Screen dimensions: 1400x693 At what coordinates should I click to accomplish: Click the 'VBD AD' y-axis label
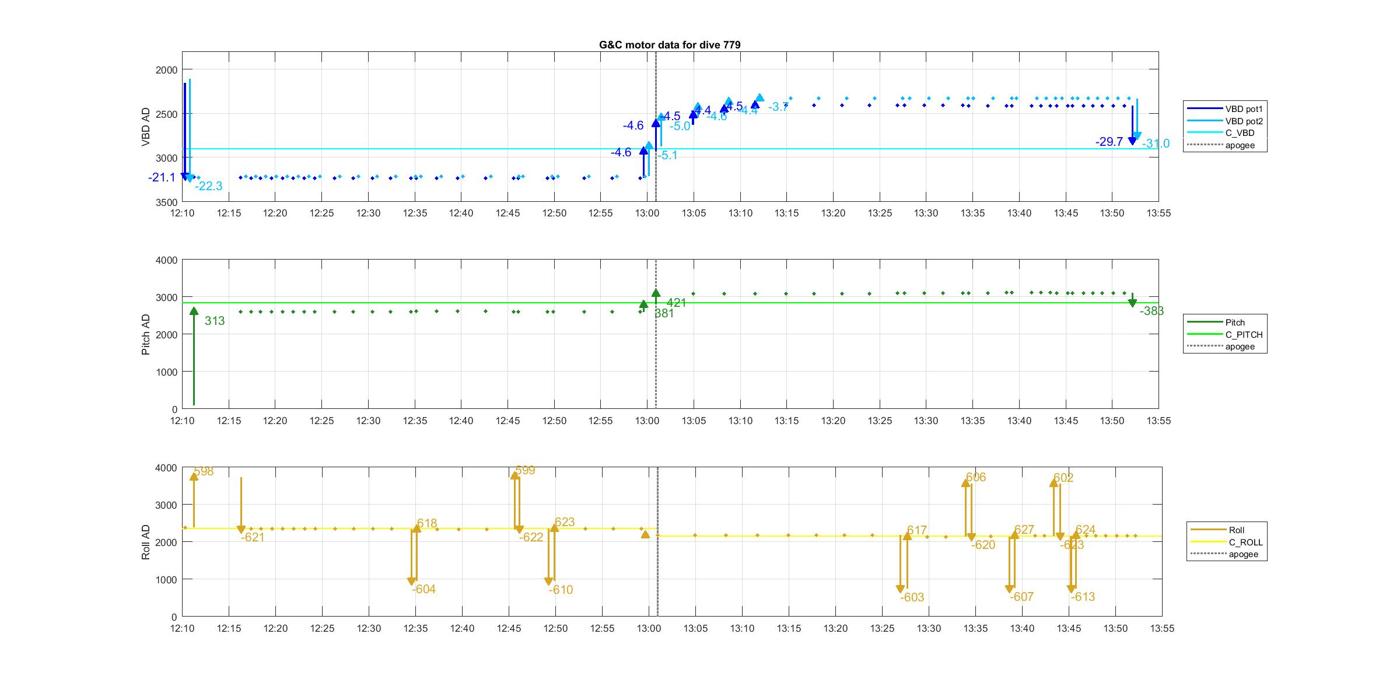click(x=146, y=127)
